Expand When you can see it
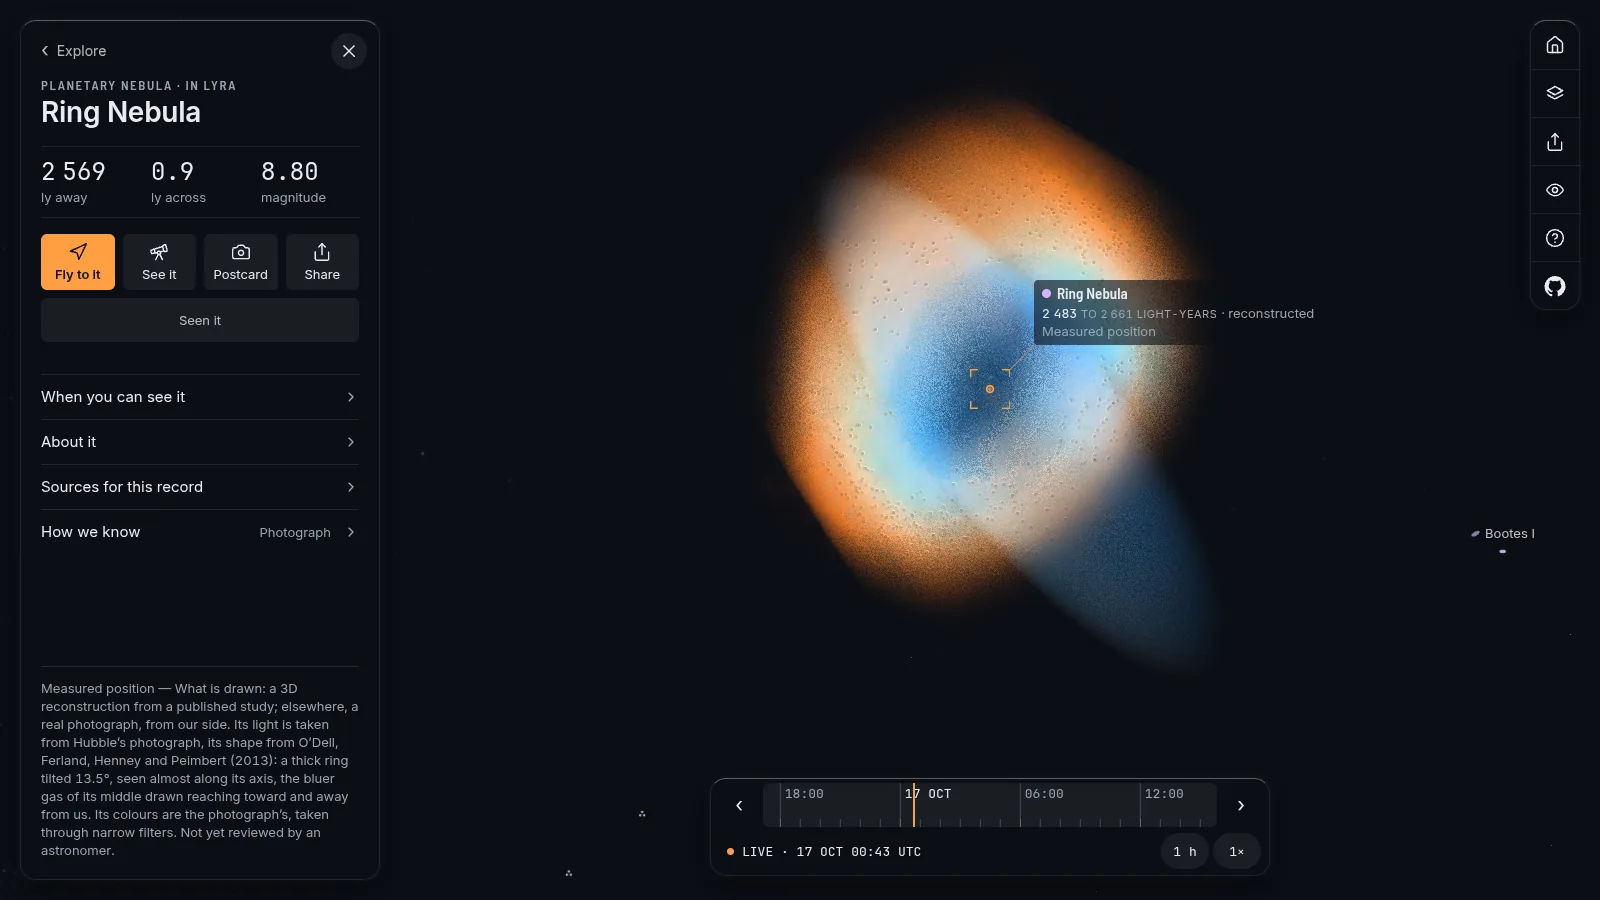 [200, 397]
